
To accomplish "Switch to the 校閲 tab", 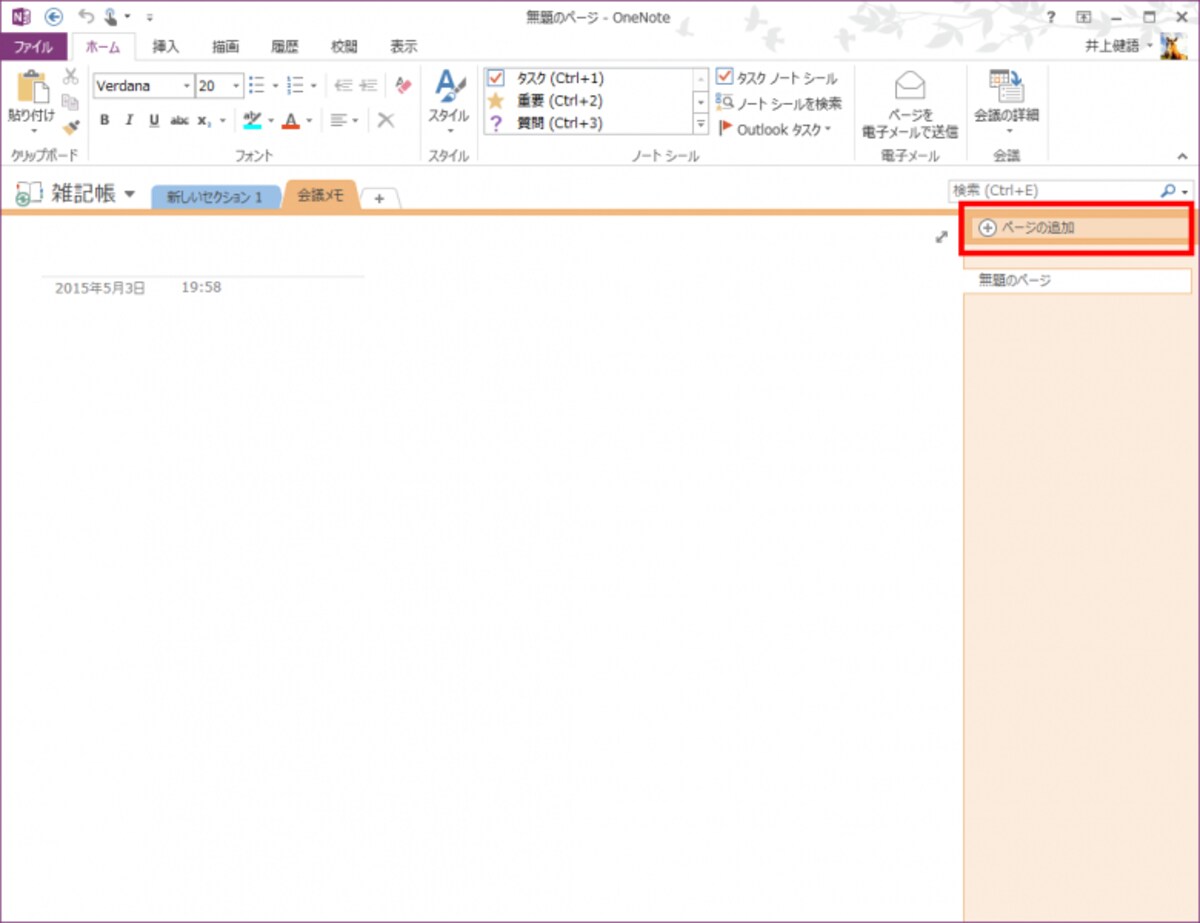I will pyautogui.click(x=344, y=46).
